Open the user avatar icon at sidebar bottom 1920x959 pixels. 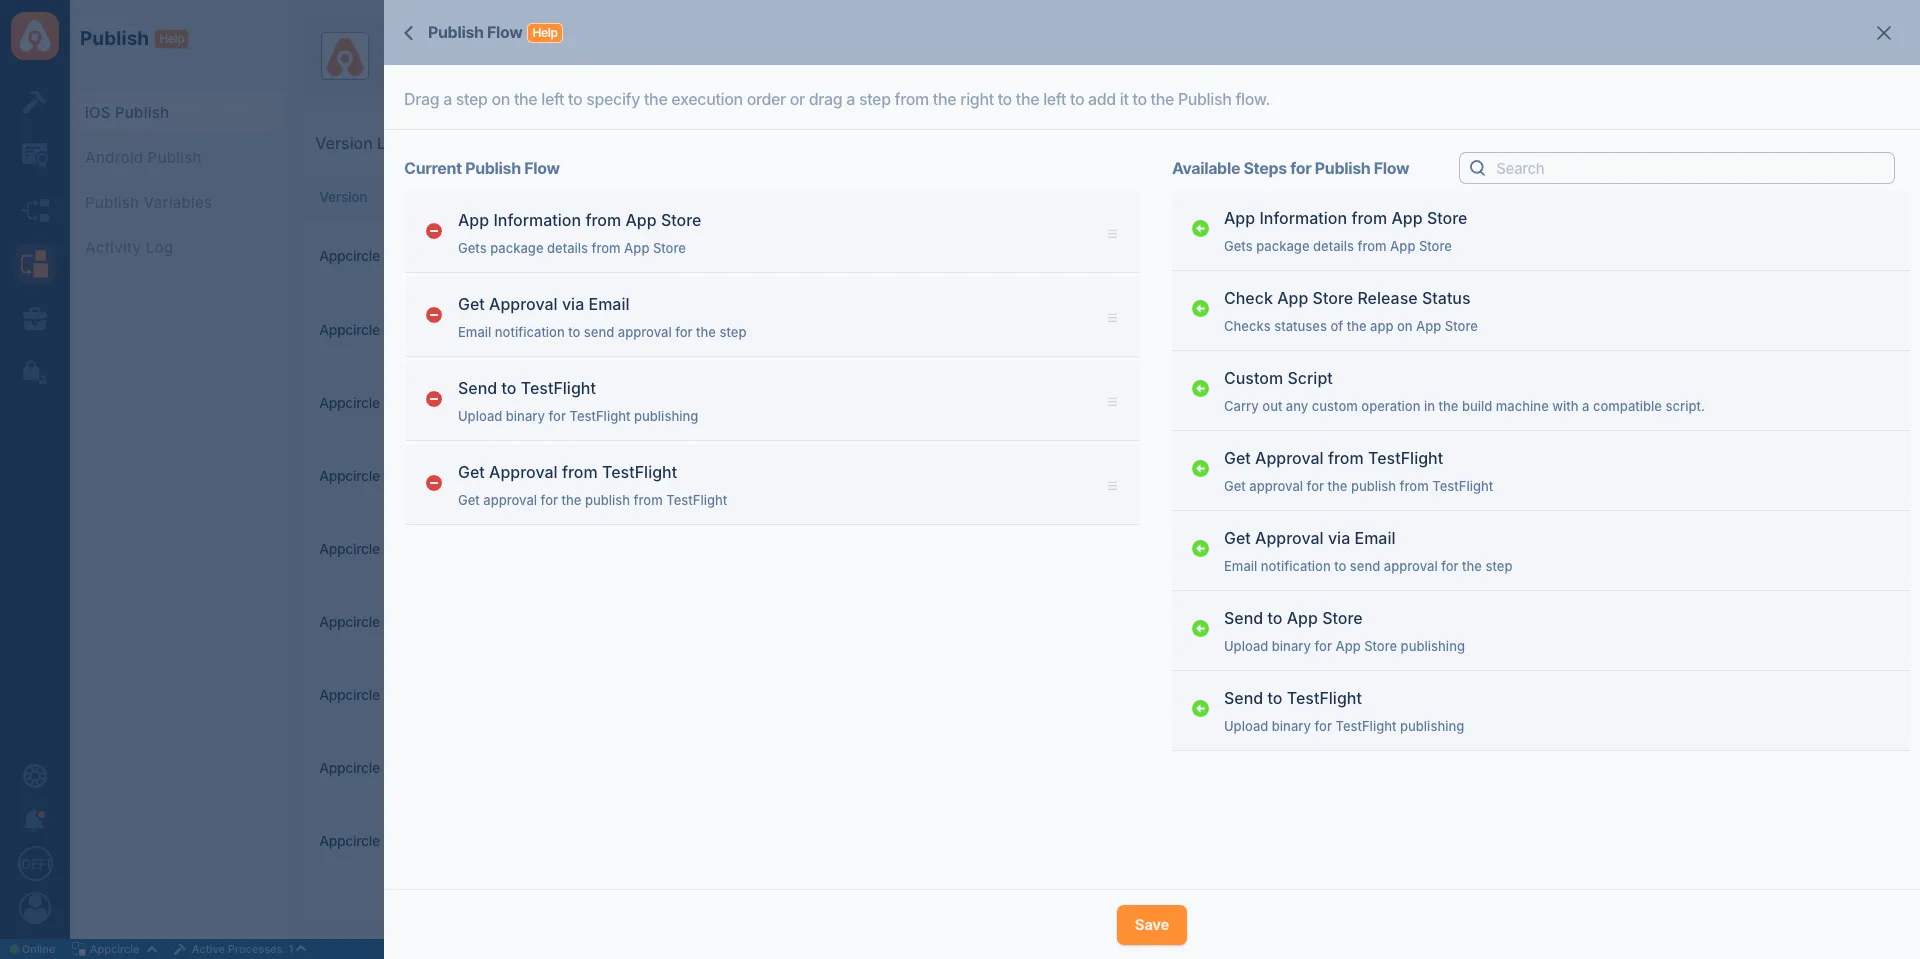point(35,908)
